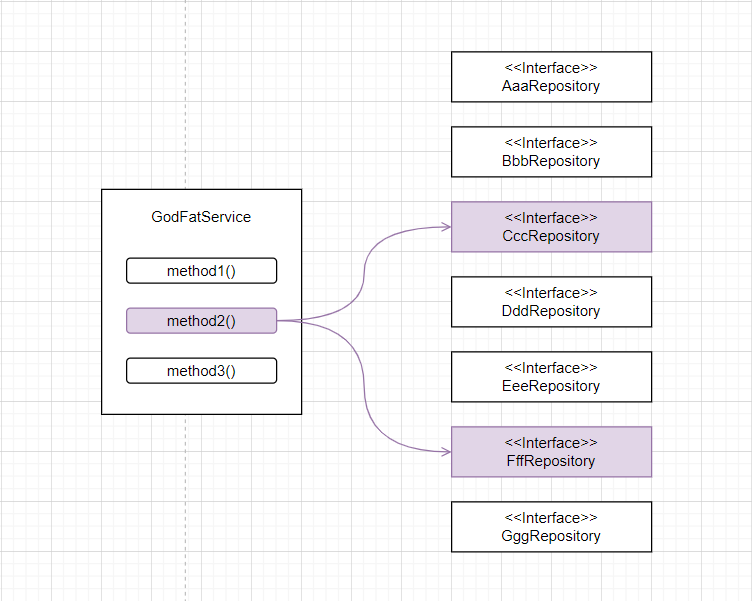The image size is (752, 601).
Task: Click the arrowhead pointing at FffRepository
Action: 445,452
